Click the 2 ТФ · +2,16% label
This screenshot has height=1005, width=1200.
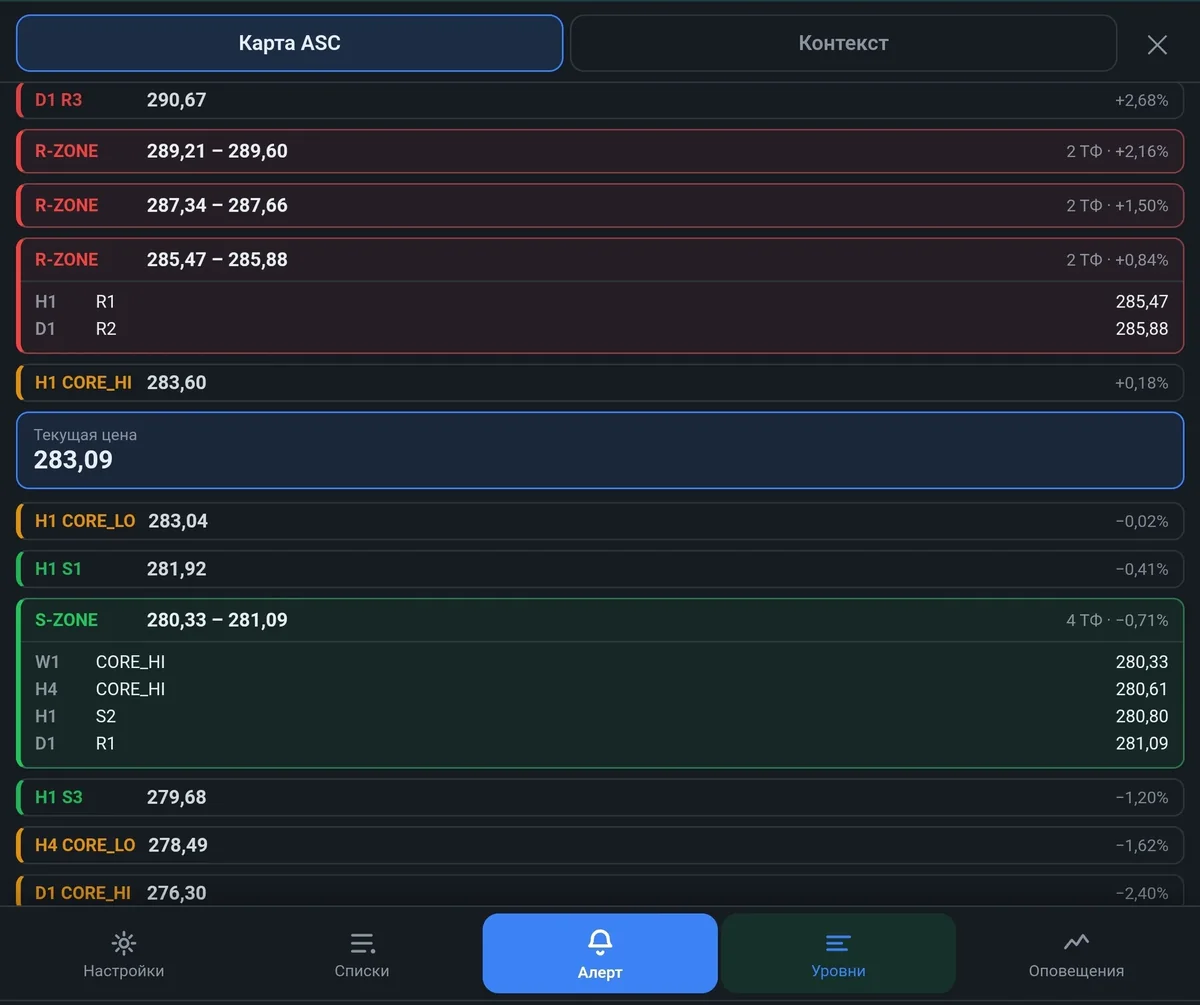coord(1117,151)
